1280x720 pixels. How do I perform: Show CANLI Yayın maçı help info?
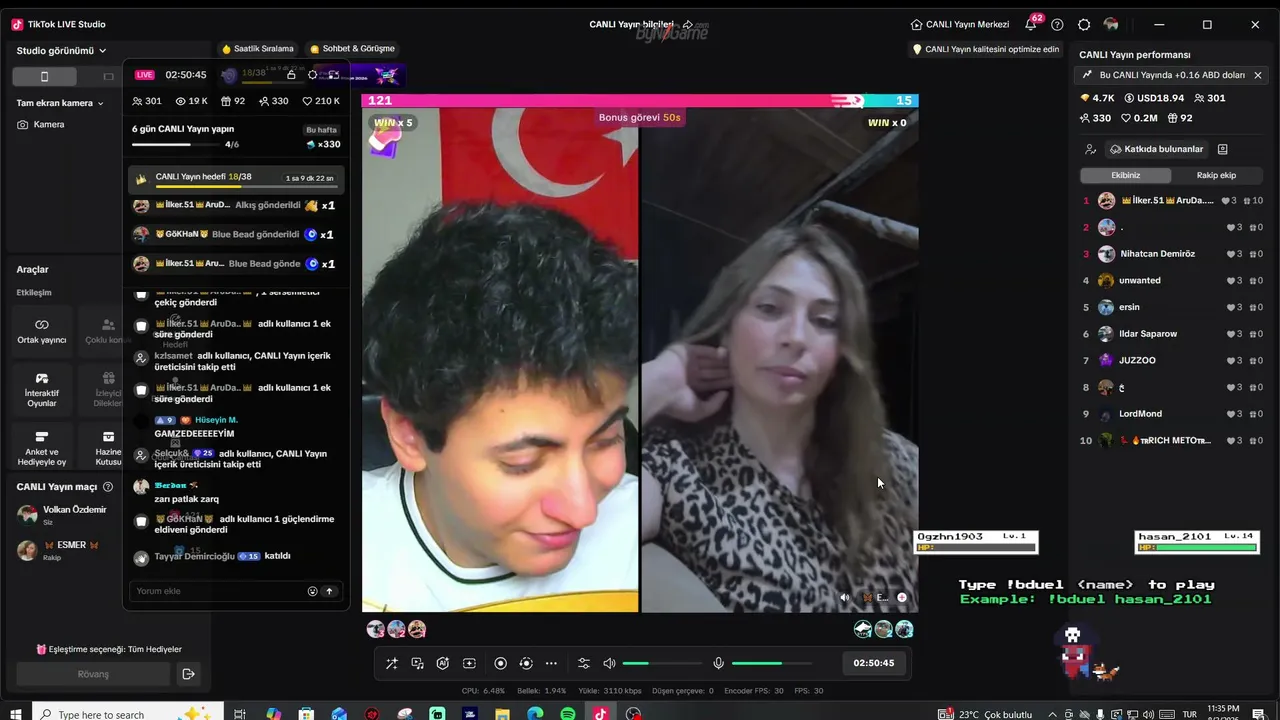click(x=108, y=487)
